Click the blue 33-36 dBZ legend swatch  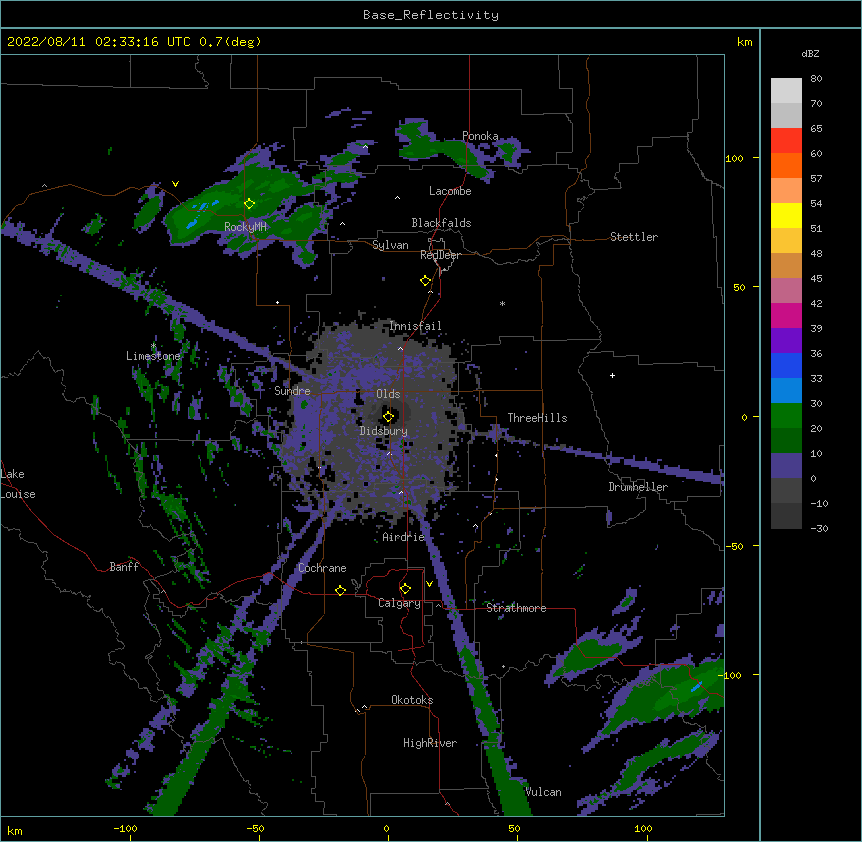(786, 366)
